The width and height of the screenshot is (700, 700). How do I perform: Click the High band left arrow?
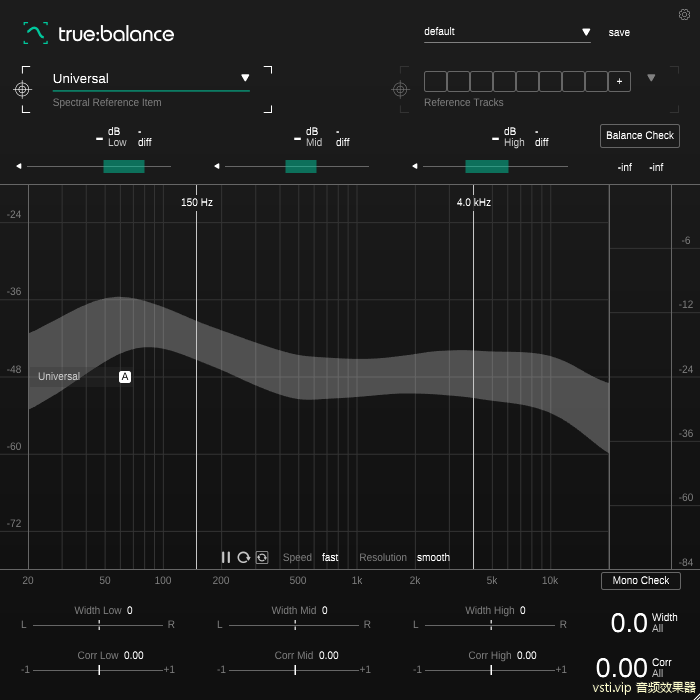tap(415, 166)
